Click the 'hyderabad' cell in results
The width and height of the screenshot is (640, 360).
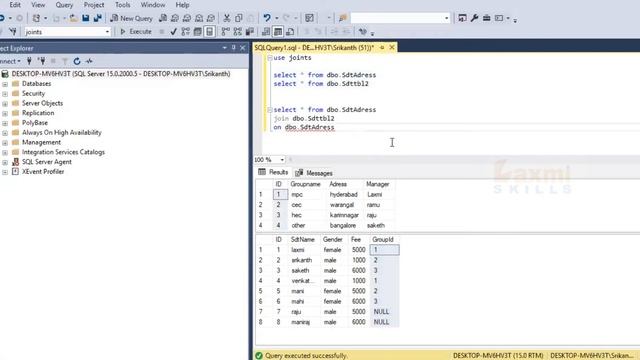pos(343,194)
